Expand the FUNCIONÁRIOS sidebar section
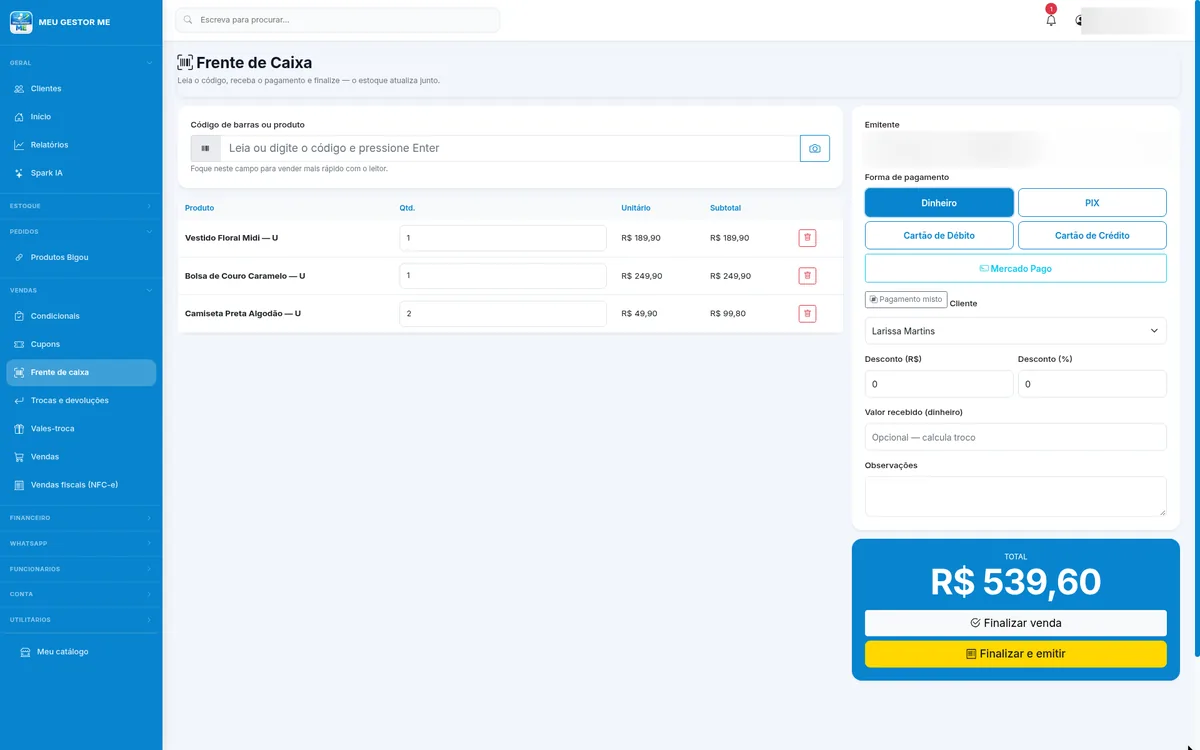The height and width of the screenshot is (750, 1200). (81, 569)
